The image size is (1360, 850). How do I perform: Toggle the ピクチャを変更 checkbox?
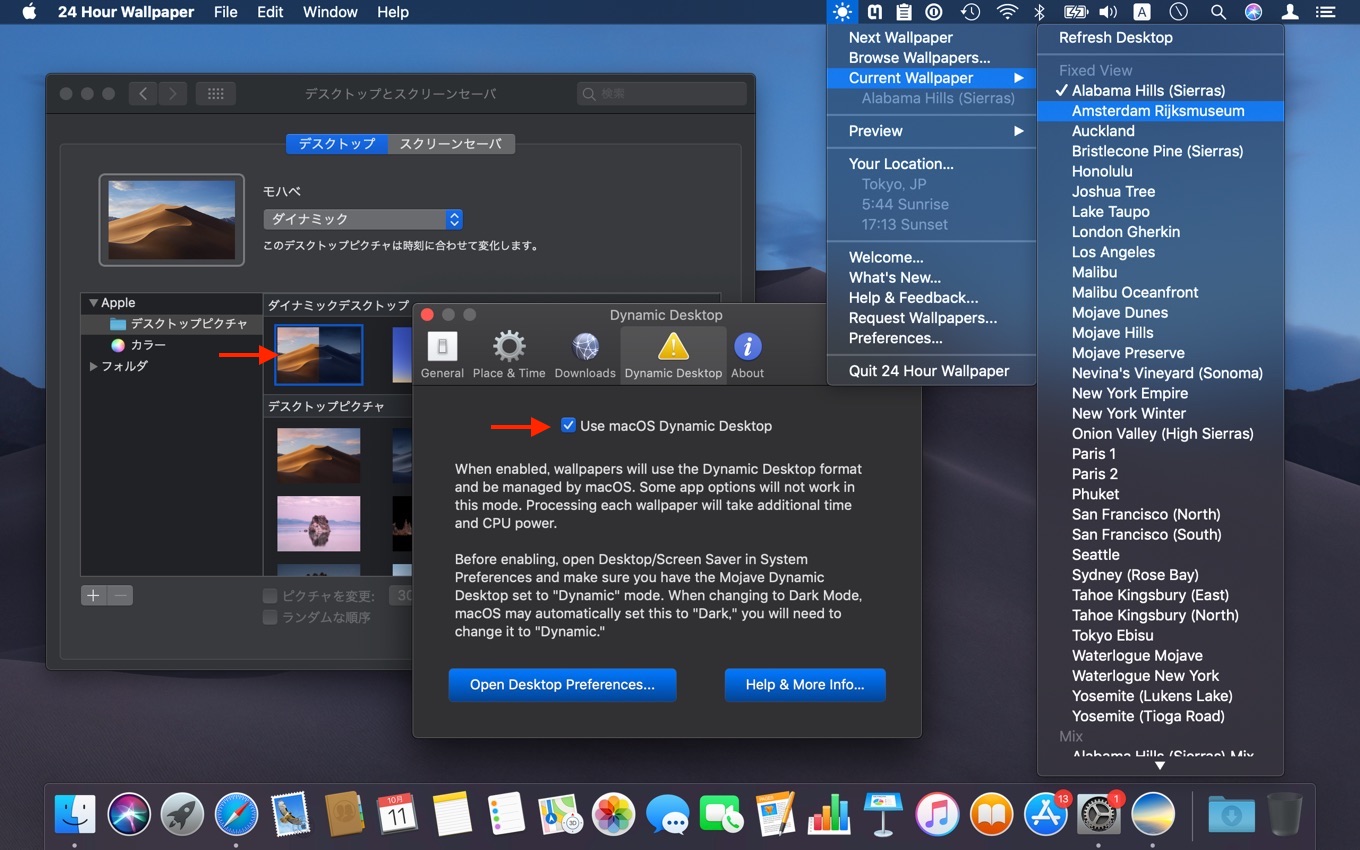point(270,596)
